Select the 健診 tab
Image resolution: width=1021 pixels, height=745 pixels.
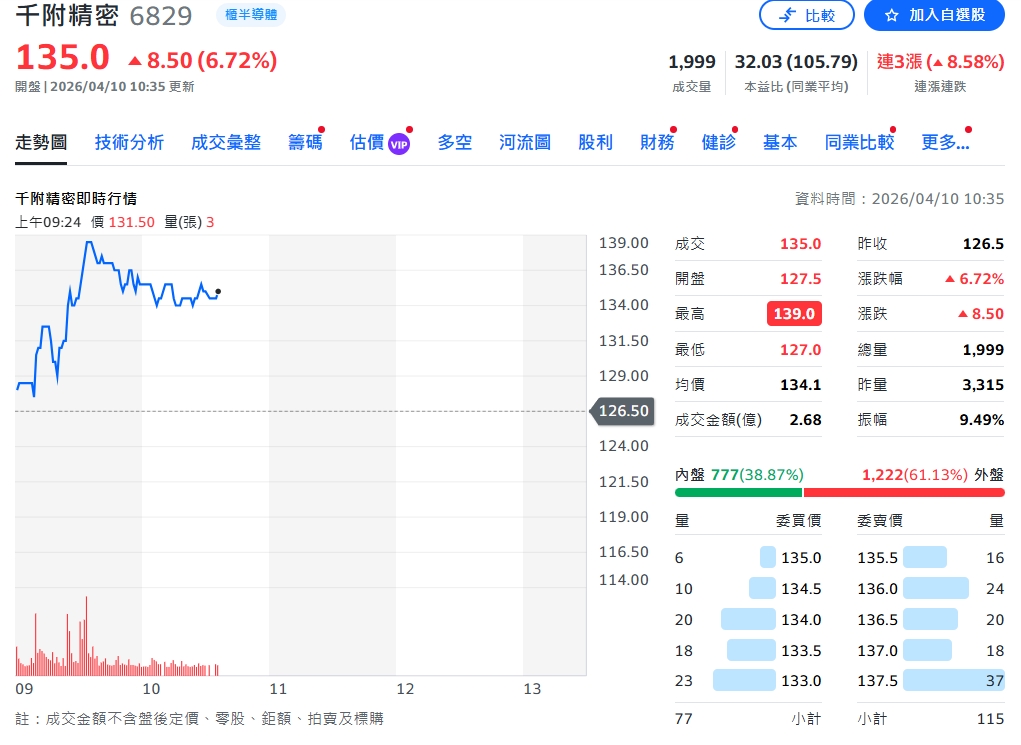click(x=720, y=142)
